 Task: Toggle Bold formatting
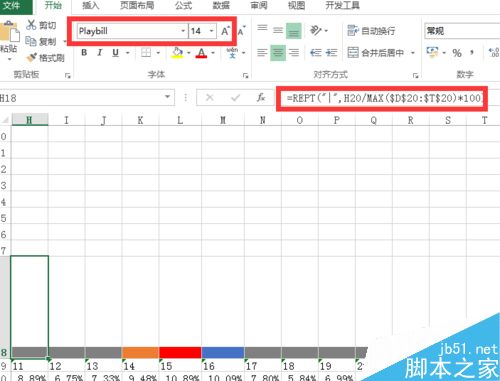[84, 52]
